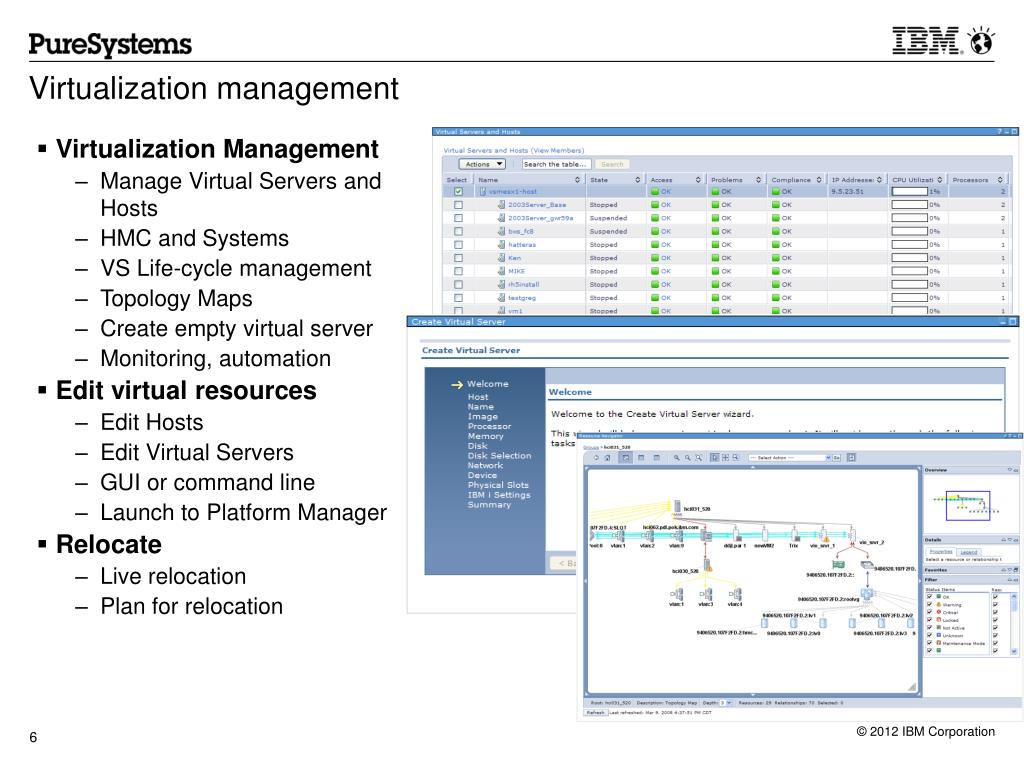Open the 2003Server_Base server link
The image size is (1024, 768).
pyautogui.click(x=537, y=205)
